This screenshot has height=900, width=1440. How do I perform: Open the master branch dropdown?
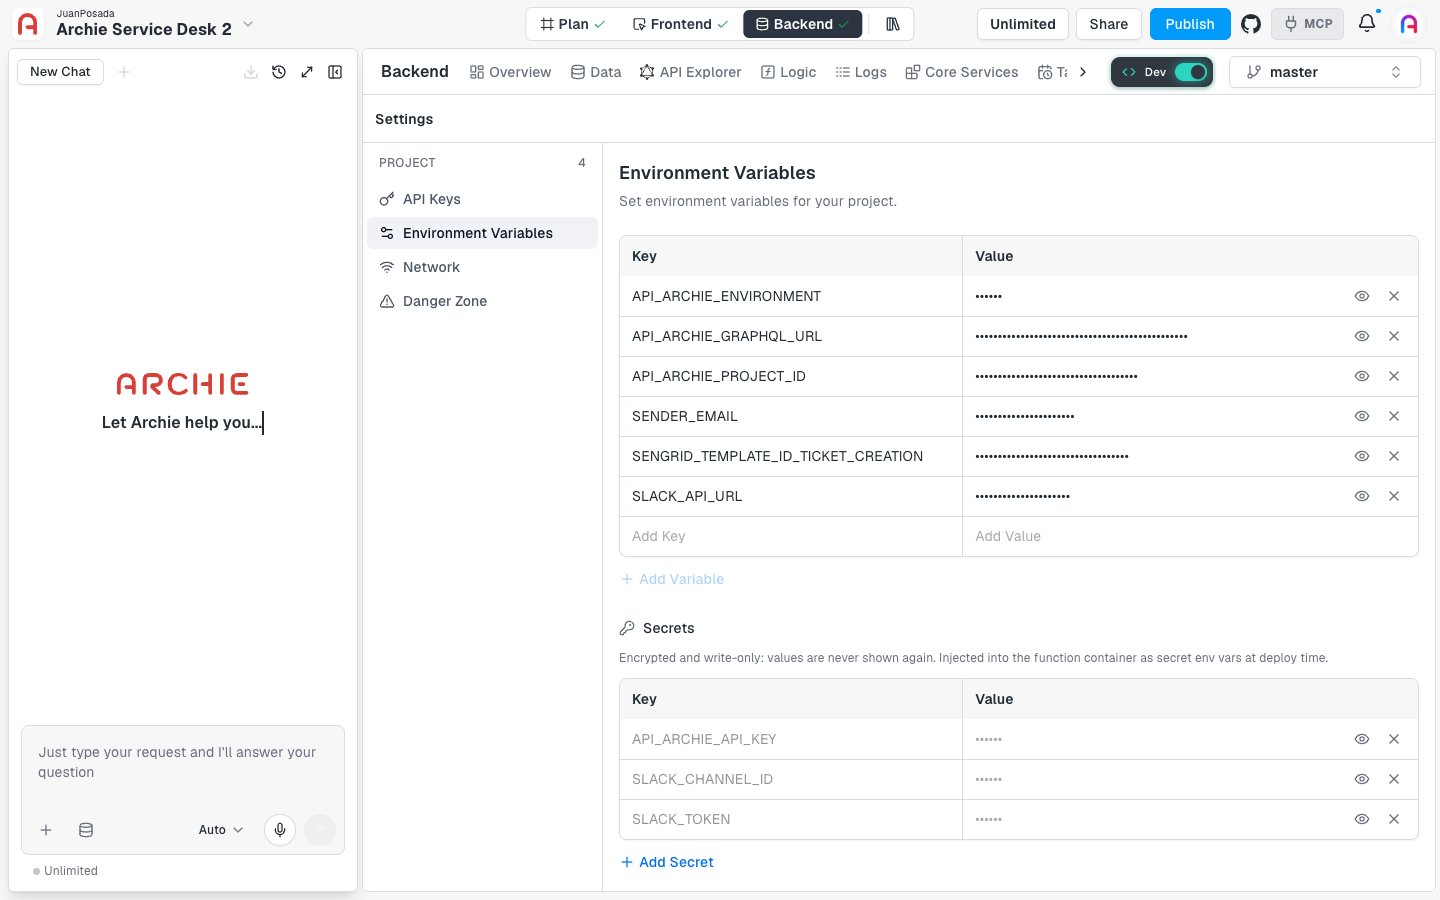point(1324,72)
